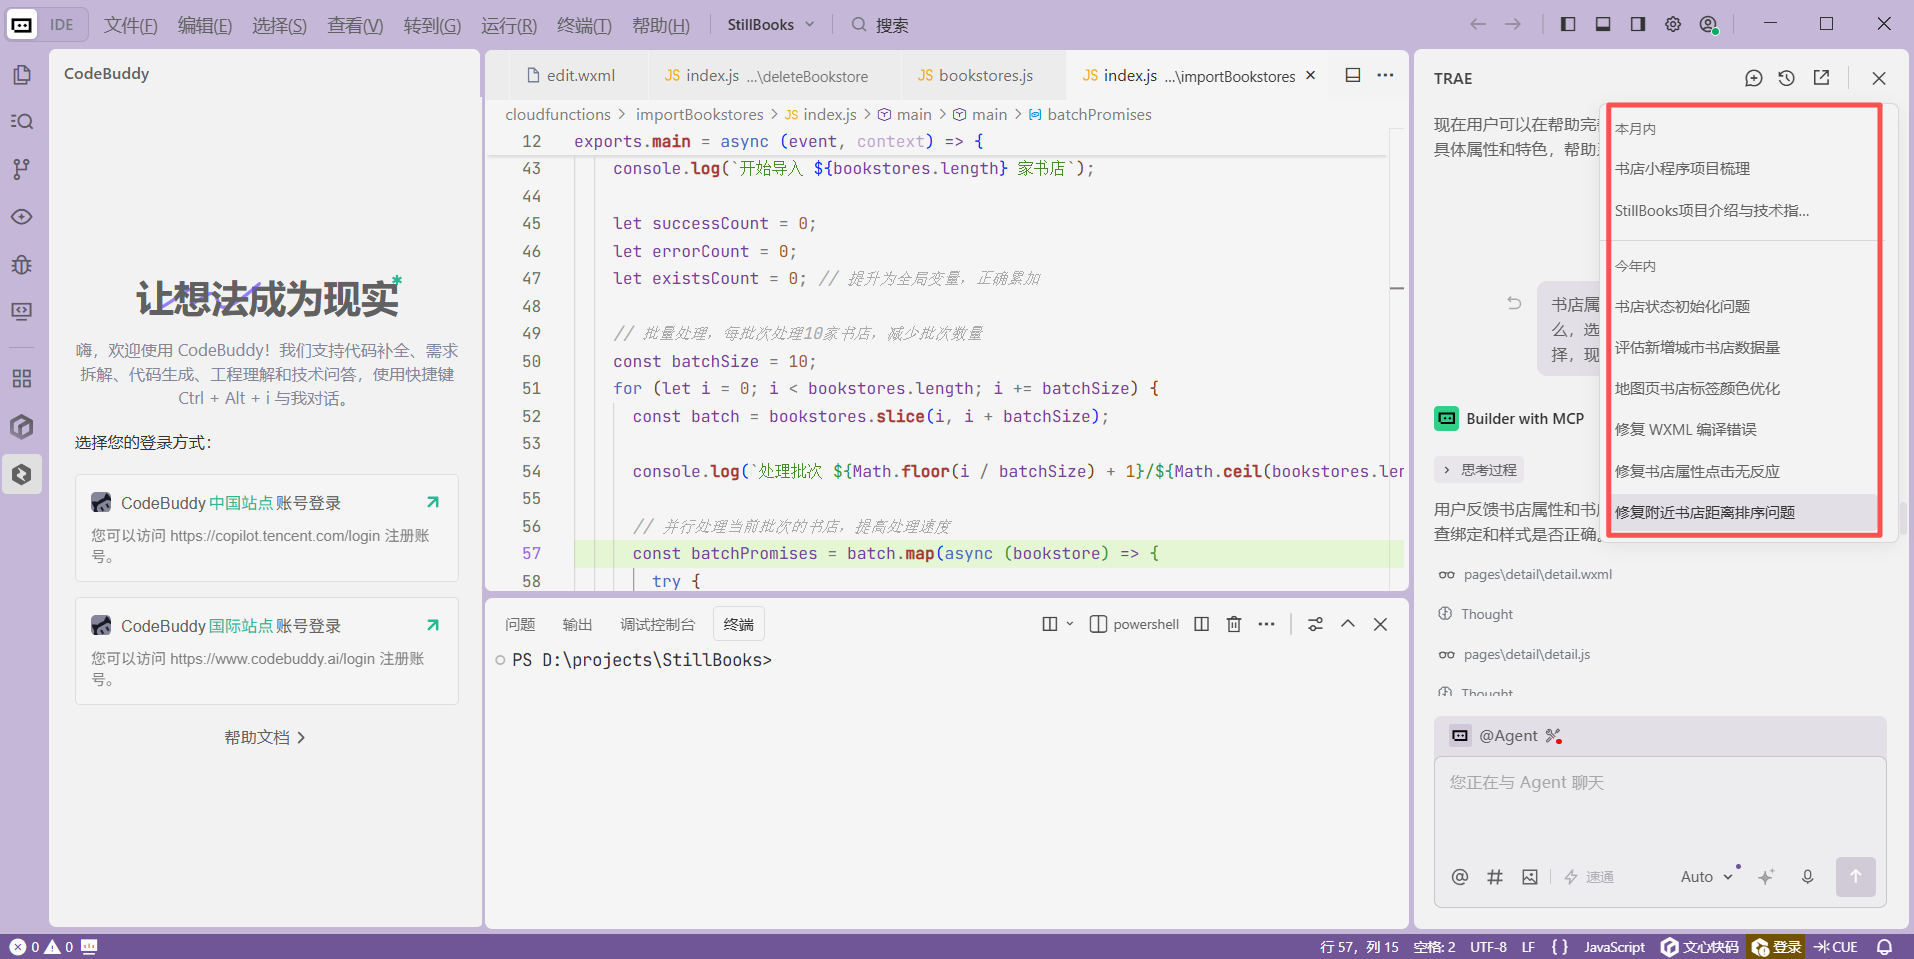Screen dimensions: 1914x959
Task: Switch to 问题 panel tab
Action: [x=520, y=624]
